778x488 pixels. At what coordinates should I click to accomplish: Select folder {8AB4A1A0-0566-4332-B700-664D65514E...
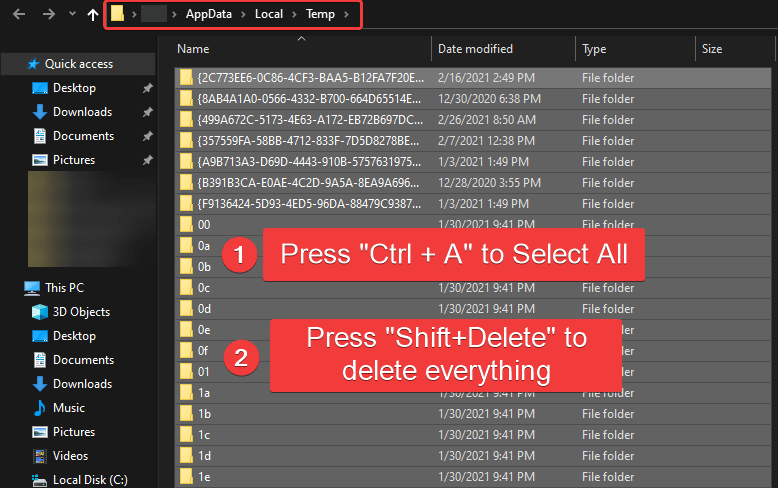[473, 99]
